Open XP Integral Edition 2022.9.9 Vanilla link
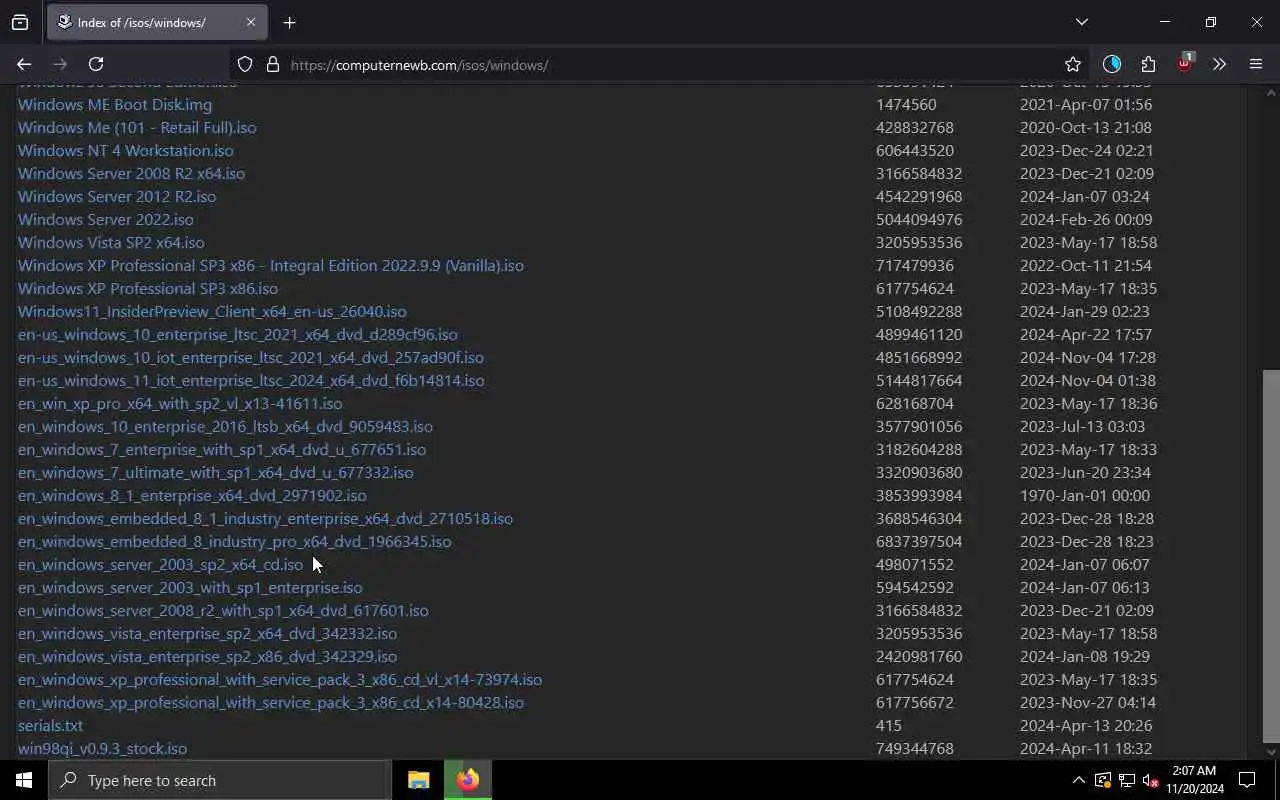 click(x=271, y=265)
